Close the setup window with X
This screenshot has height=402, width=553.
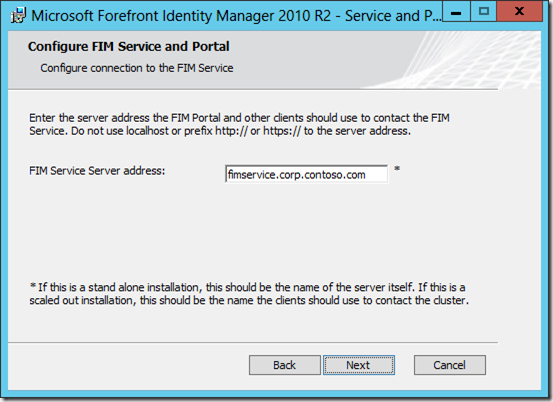[x=519, y=12]
